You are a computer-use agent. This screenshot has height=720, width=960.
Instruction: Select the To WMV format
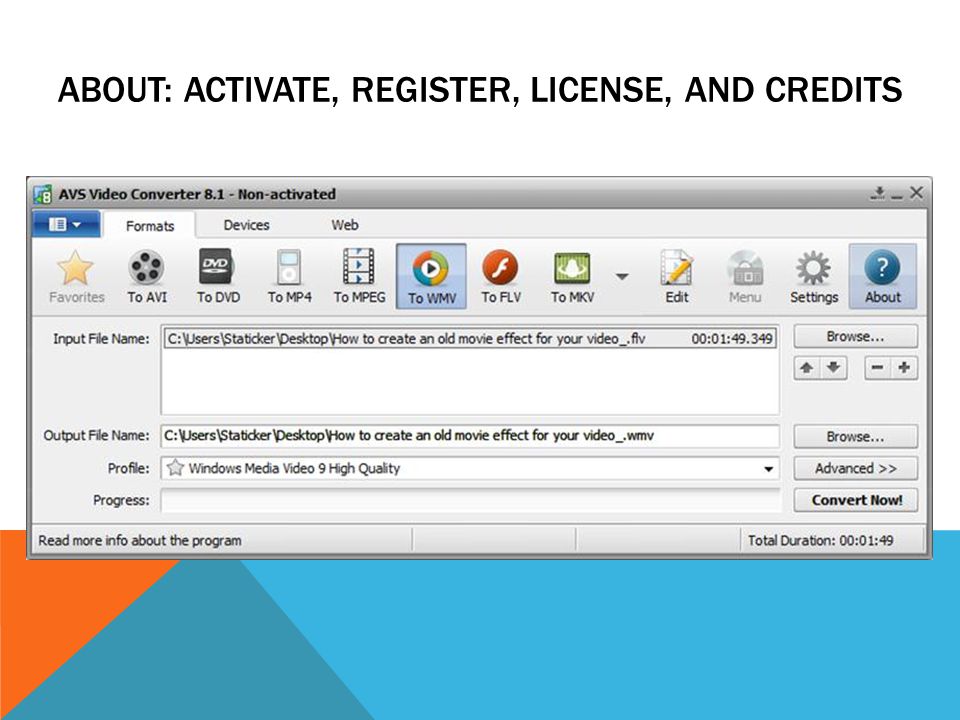[431, 276]
